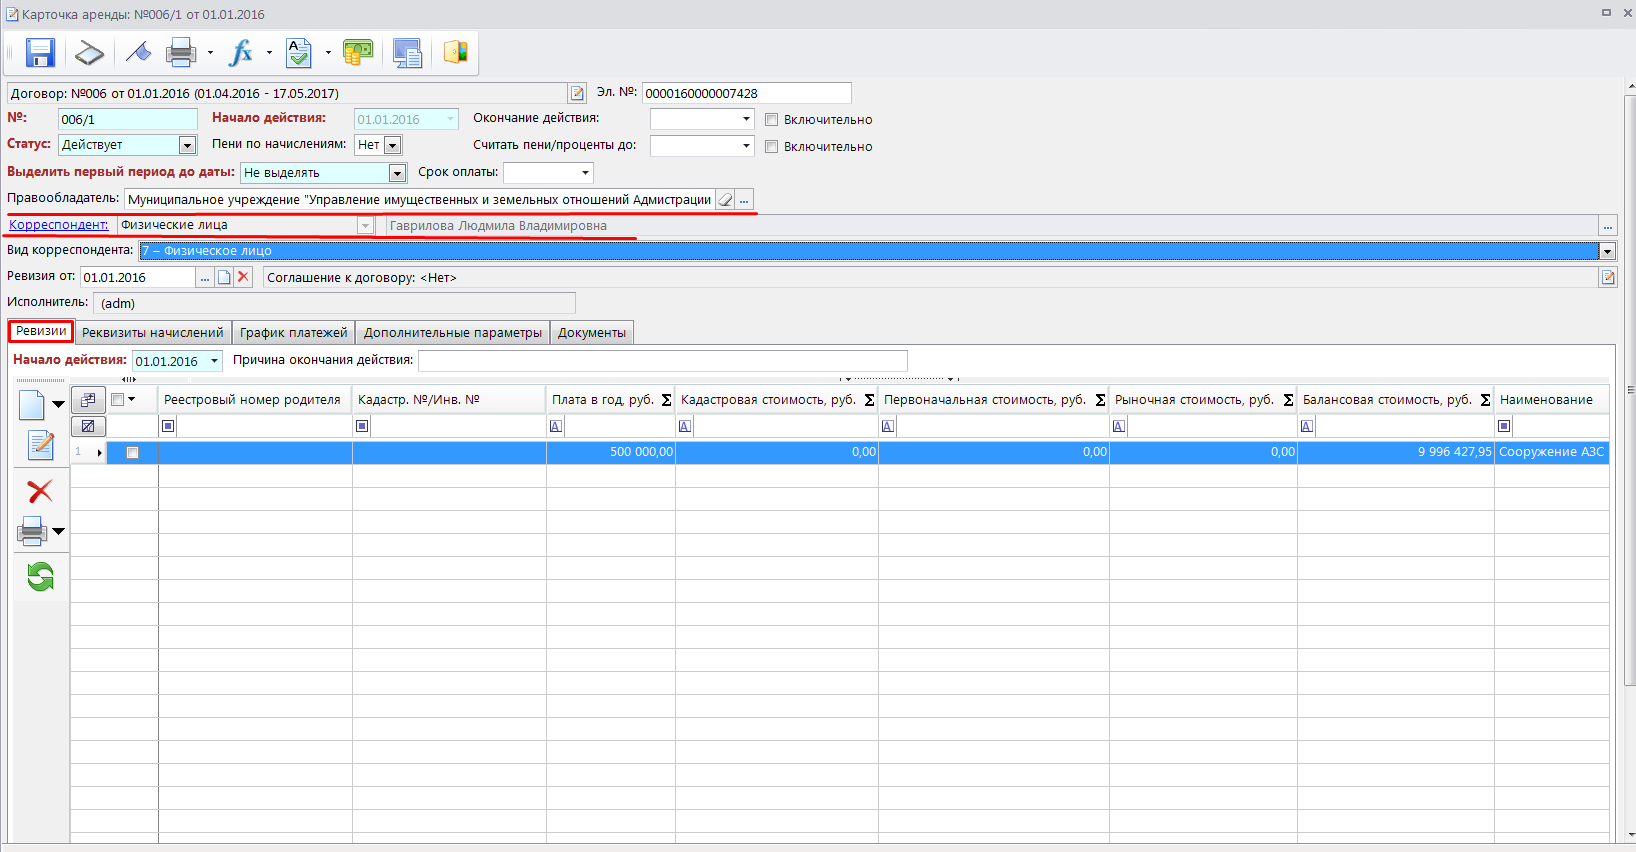Click the clear filter button below settings
The height and width of the screenshot is (852, 1636).
click(x=88, y=426)
